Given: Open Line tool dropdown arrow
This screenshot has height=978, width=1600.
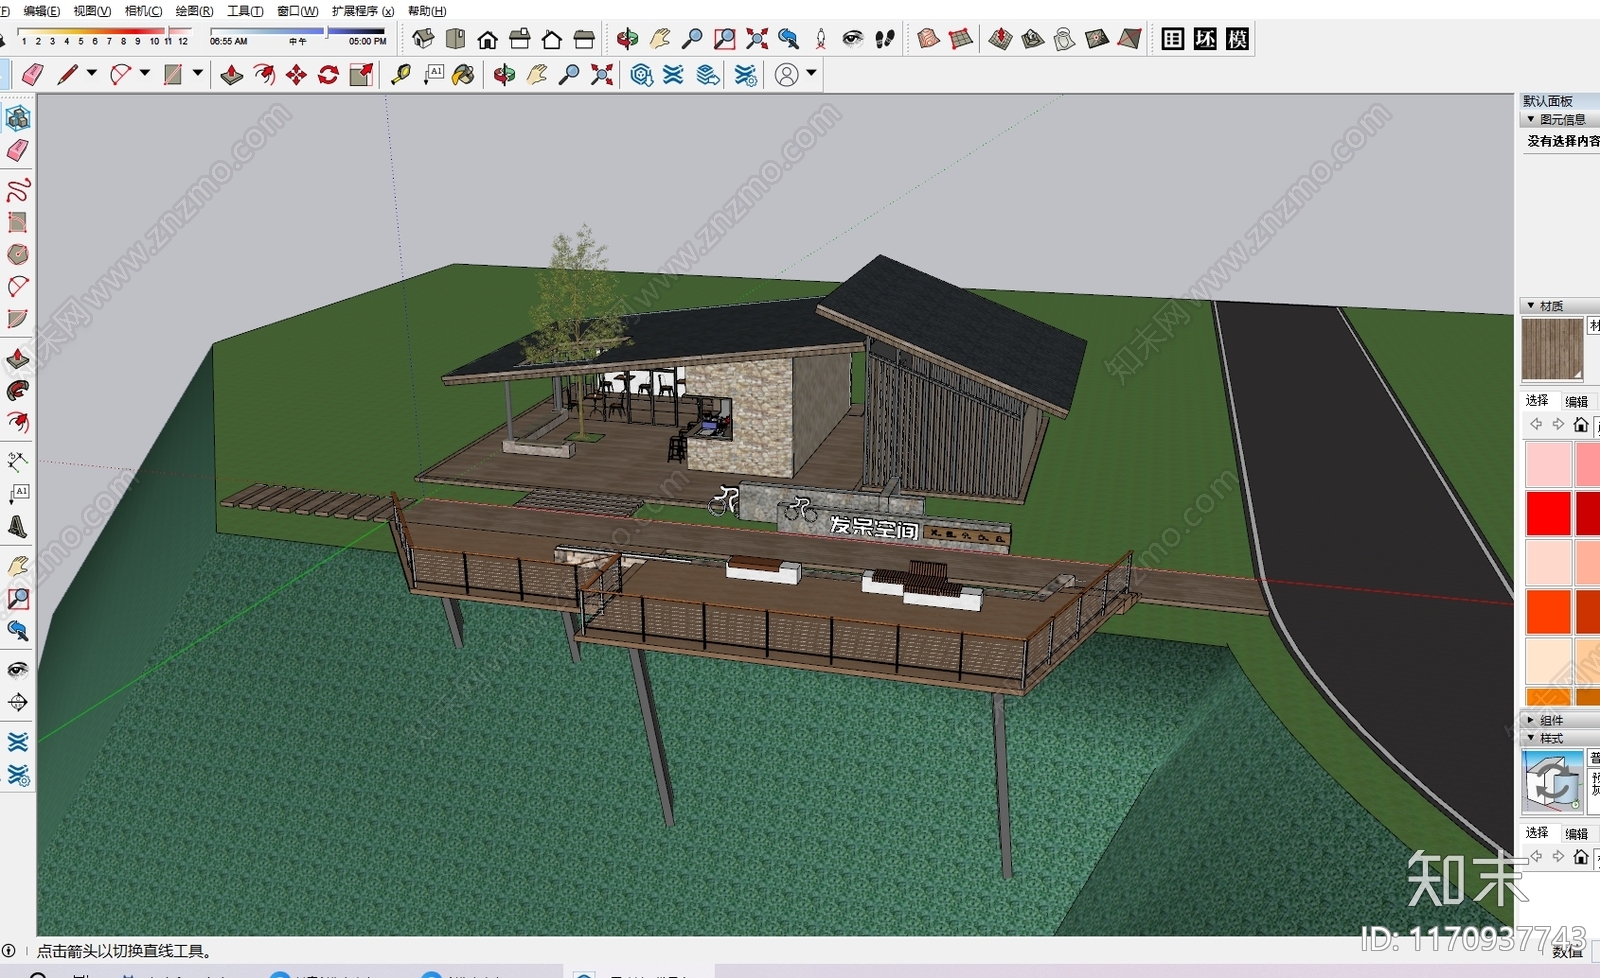Looking at the screenshot, I should 92,73.
